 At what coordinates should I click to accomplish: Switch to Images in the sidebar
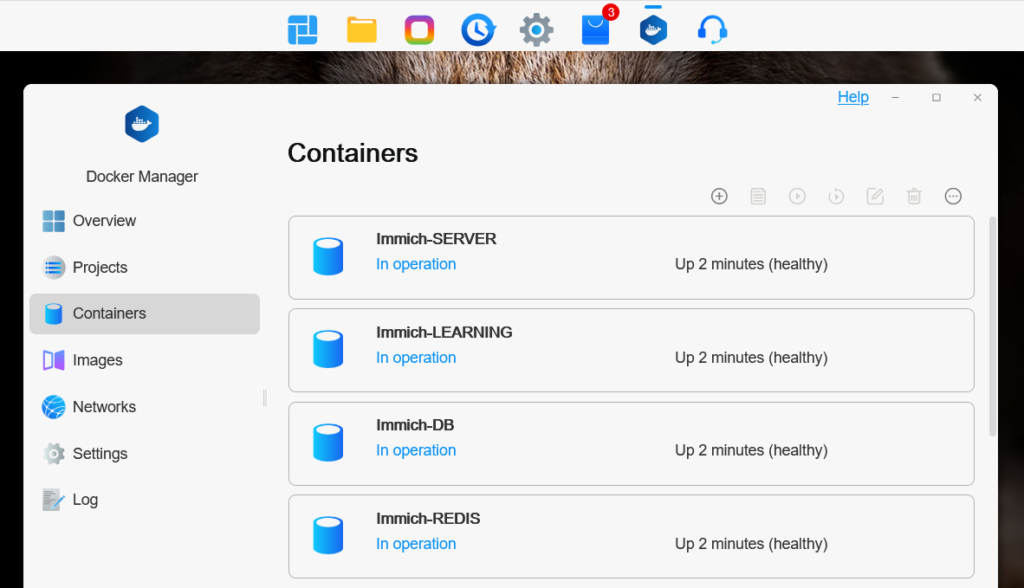pos(97,360)
